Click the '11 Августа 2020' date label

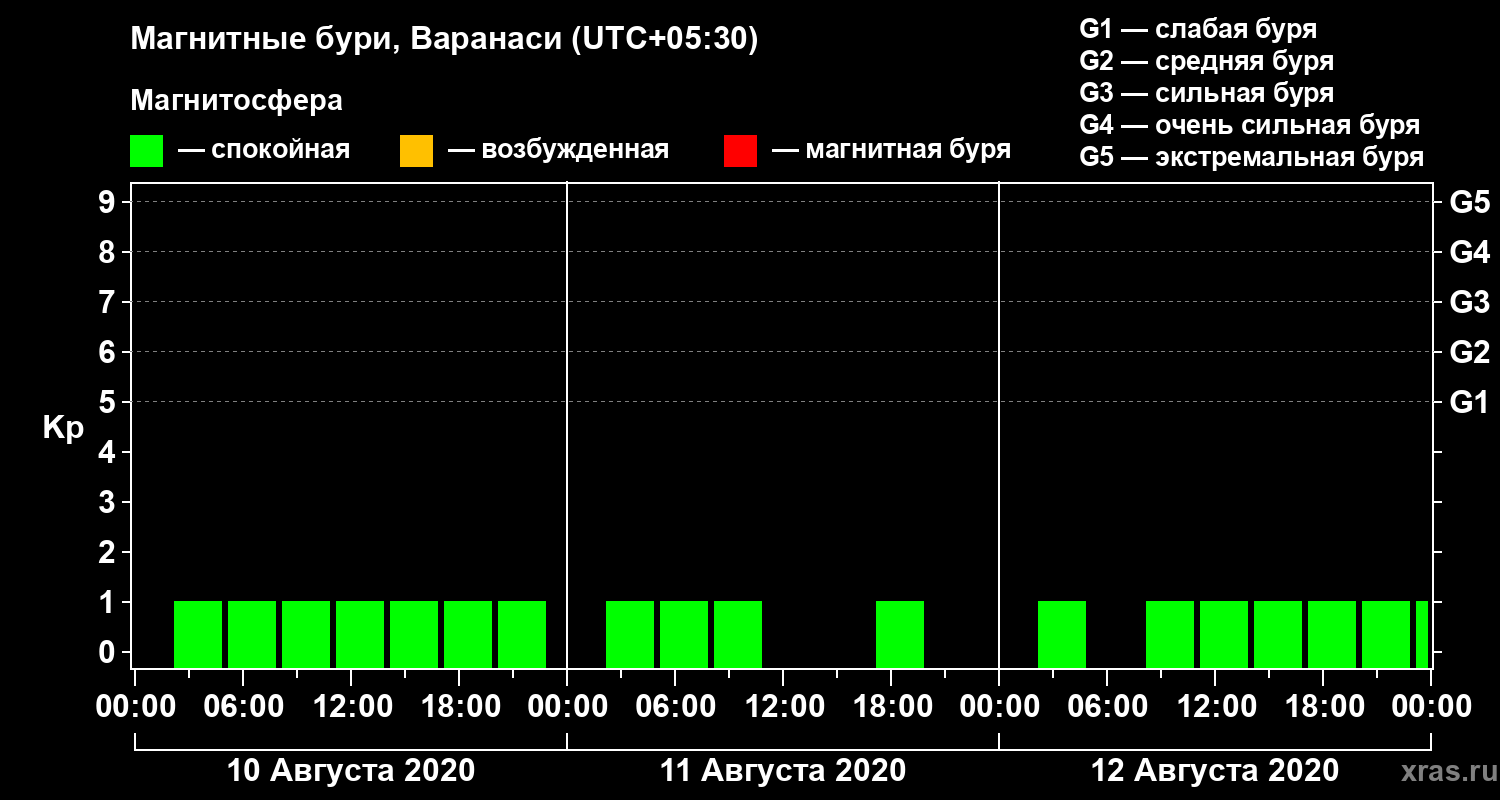783,771
